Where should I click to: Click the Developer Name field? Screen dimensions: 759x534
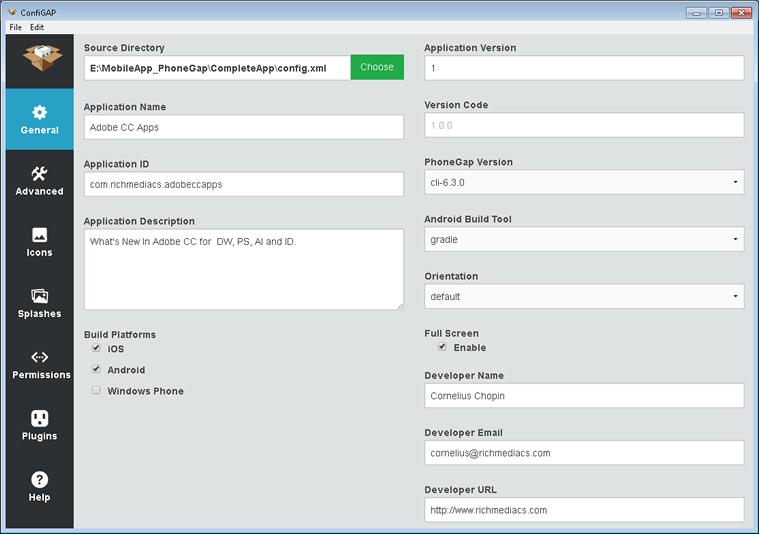coord(584,396)
